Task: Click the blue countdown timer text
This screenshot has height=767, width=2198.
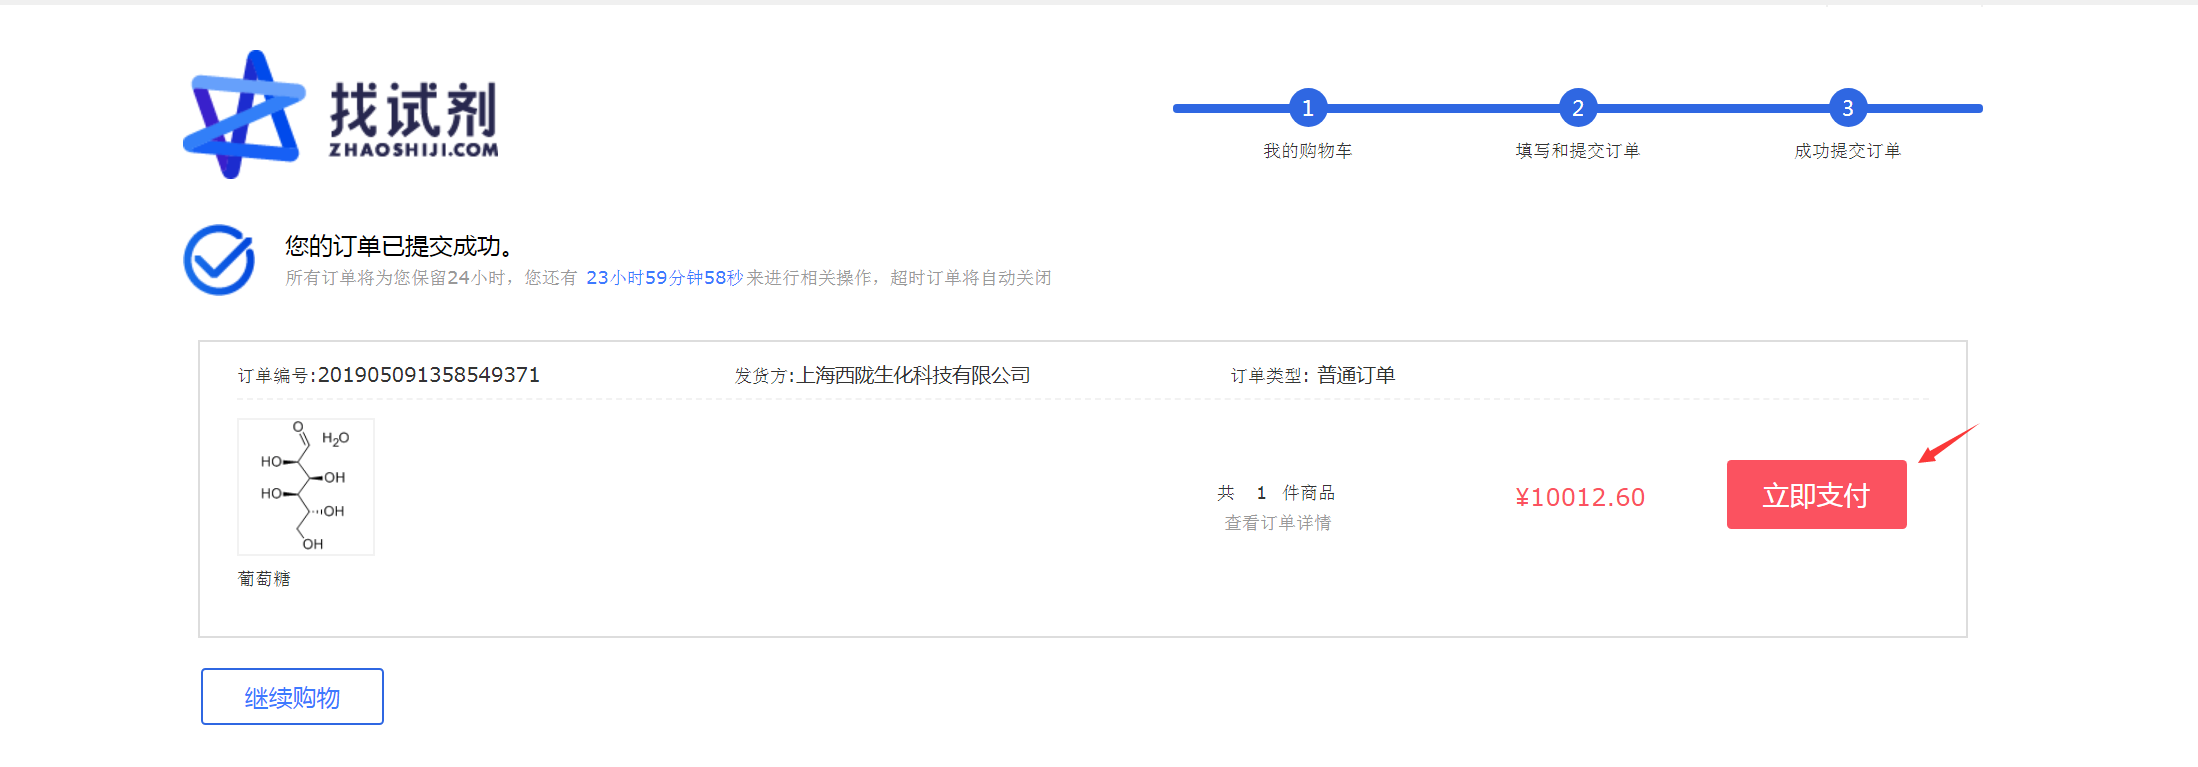Action: point(664,278)
